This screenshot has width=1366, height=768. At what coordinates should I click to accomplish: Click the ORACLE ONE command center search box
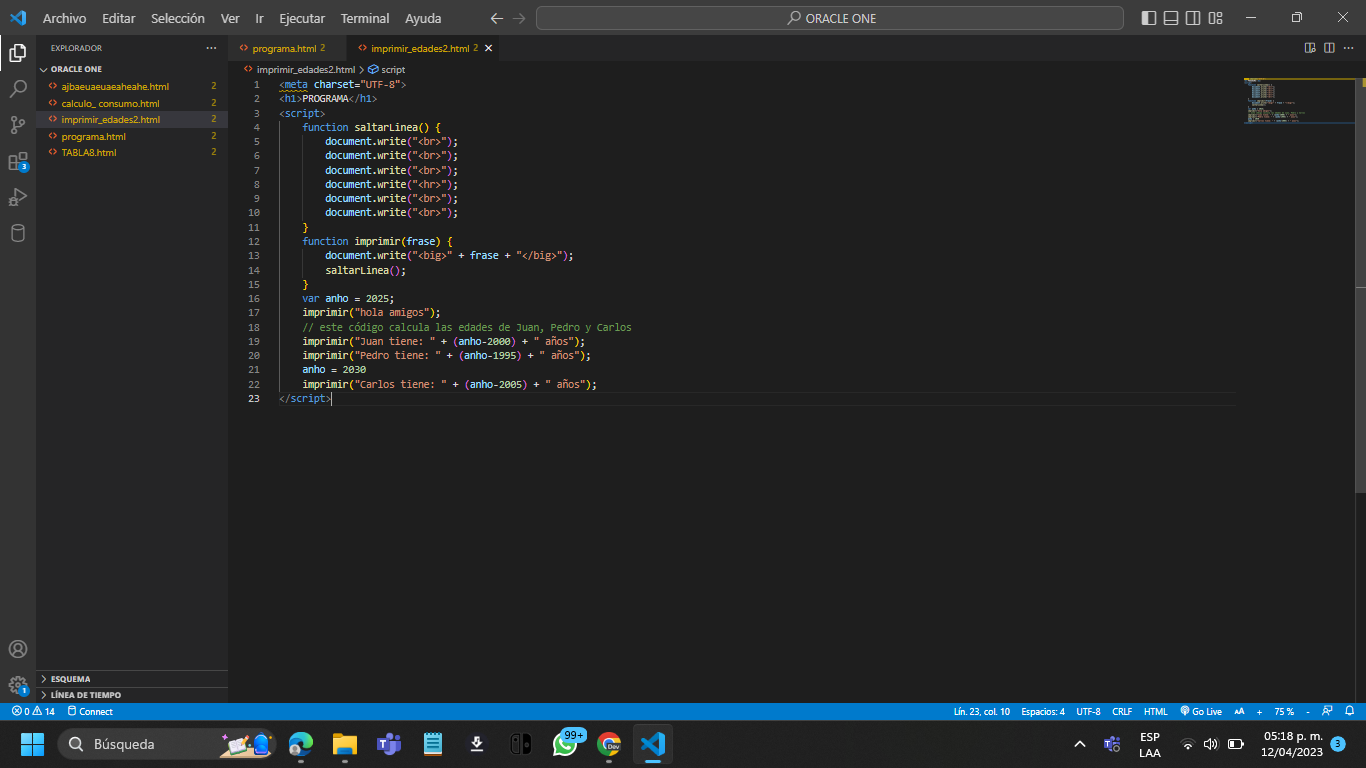pos(829,18)
